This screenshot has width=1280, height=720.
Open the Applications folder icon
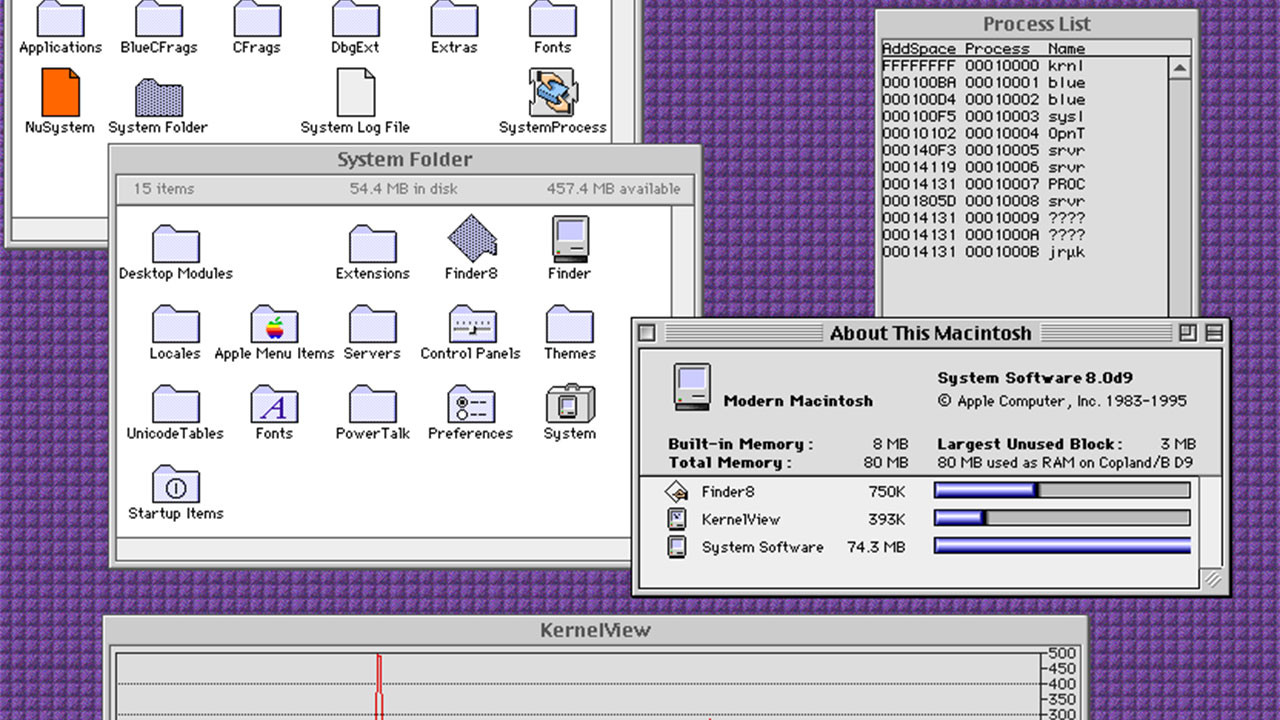point(61,18)
